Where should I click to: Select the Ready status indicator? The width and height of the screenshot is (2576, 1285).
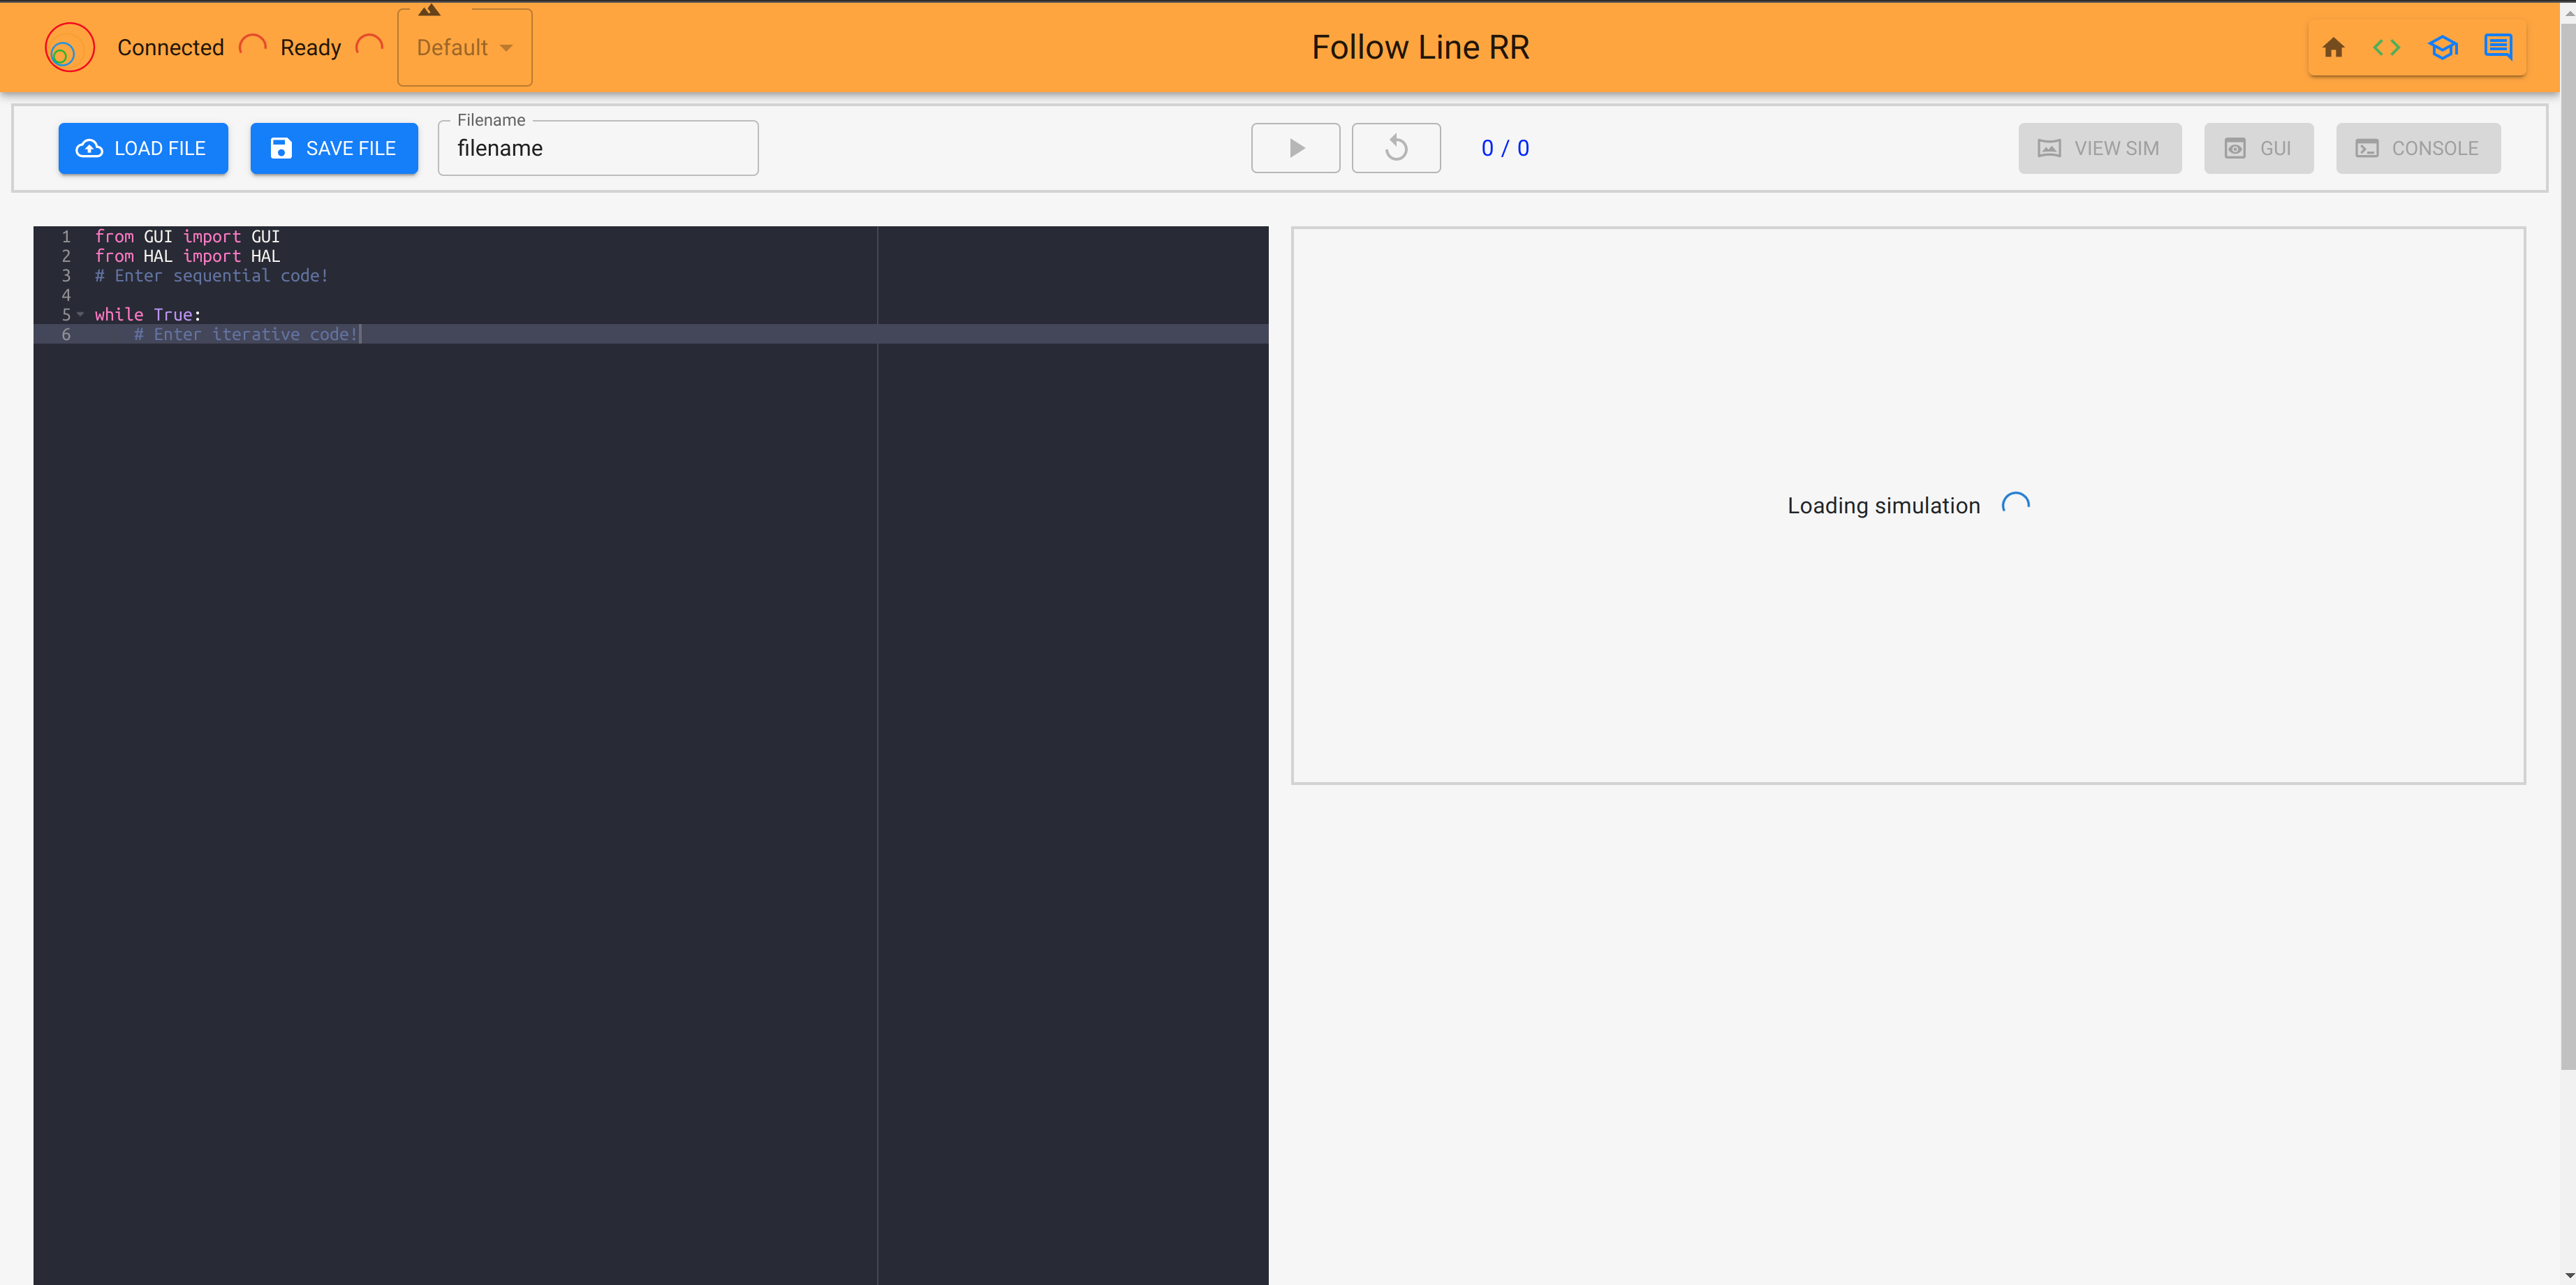310,46
